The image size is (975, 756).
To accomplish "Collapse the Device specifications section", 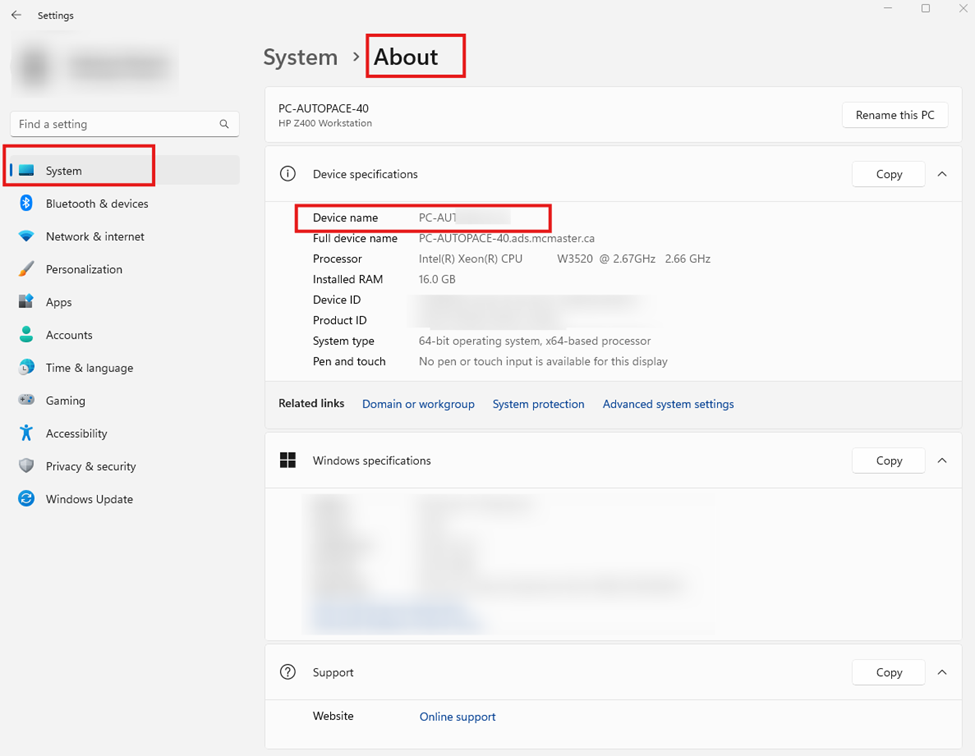I will [942, 174].
